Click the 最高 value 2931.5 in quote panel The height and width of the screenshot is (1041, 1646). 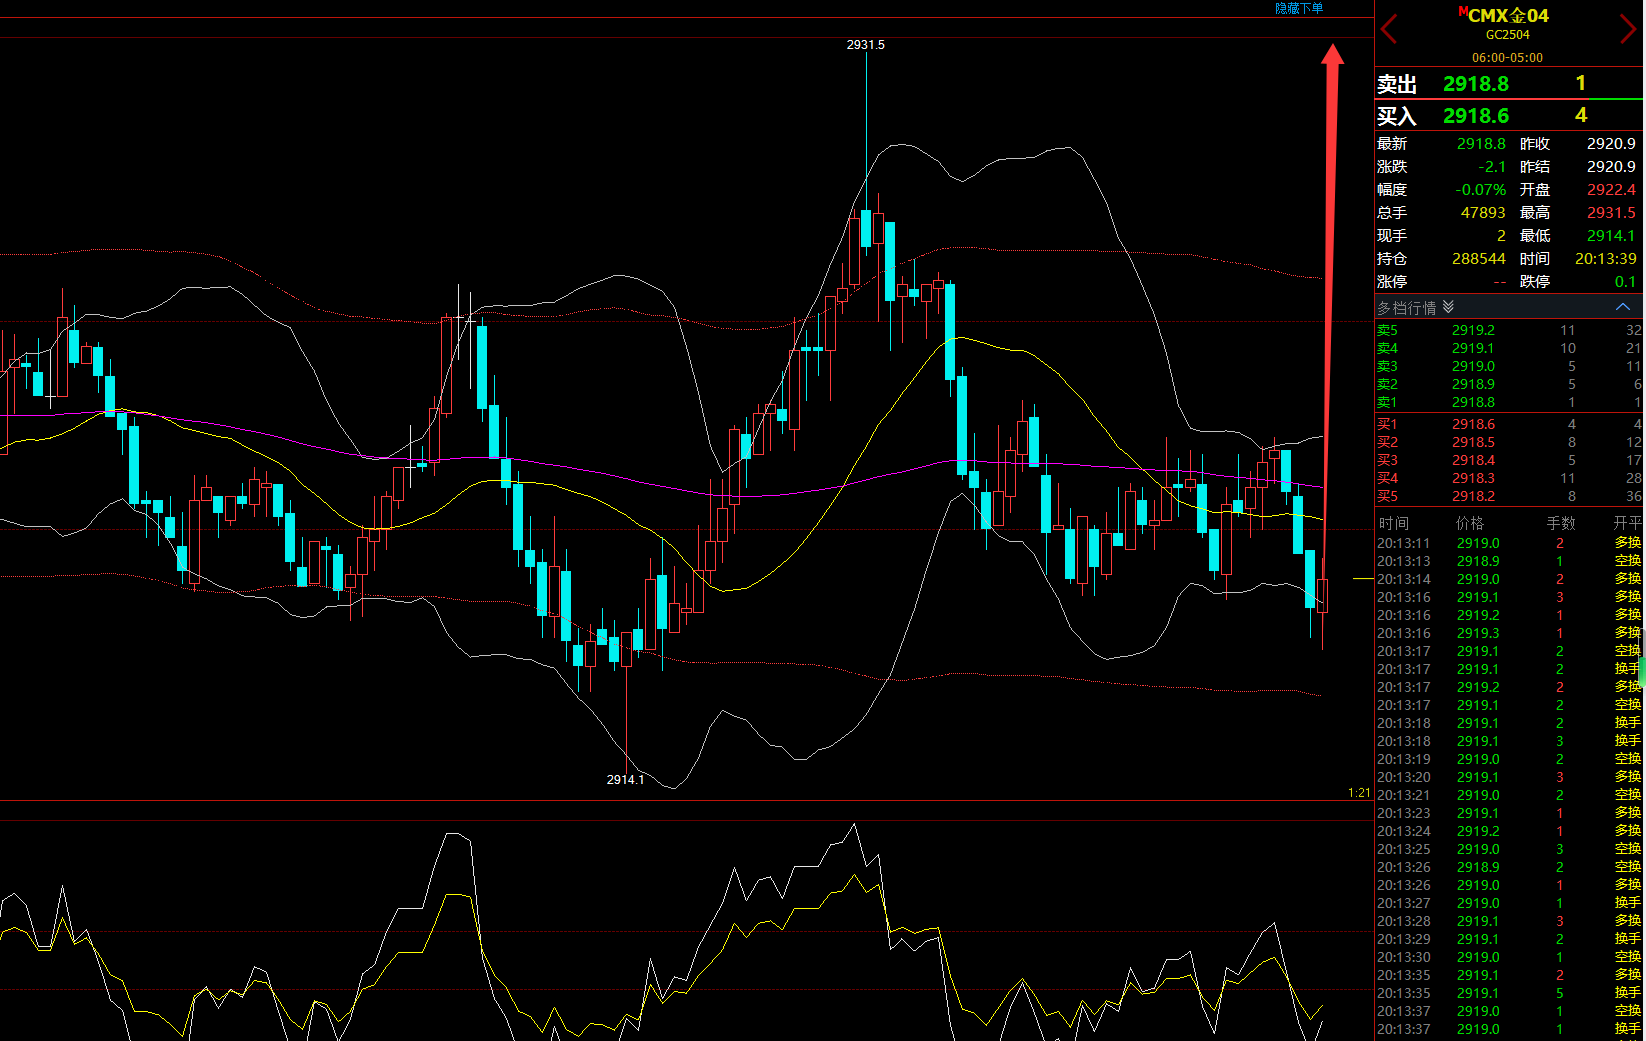pos(1611,213)
